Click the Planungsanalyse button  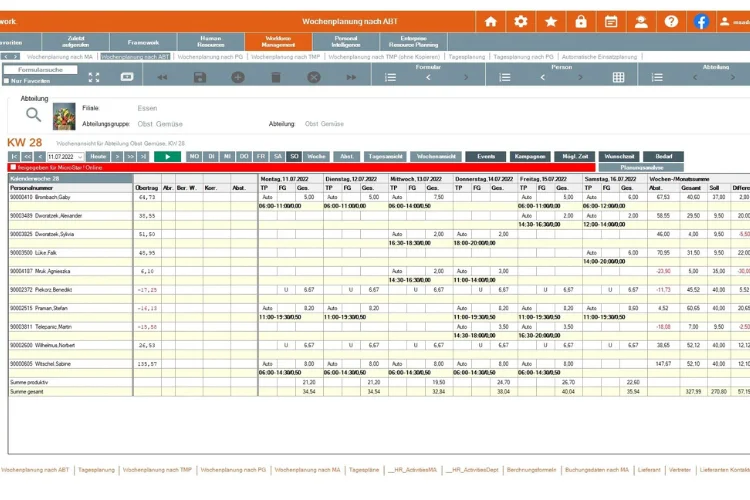pyautogui.click(x=641, y=167)
